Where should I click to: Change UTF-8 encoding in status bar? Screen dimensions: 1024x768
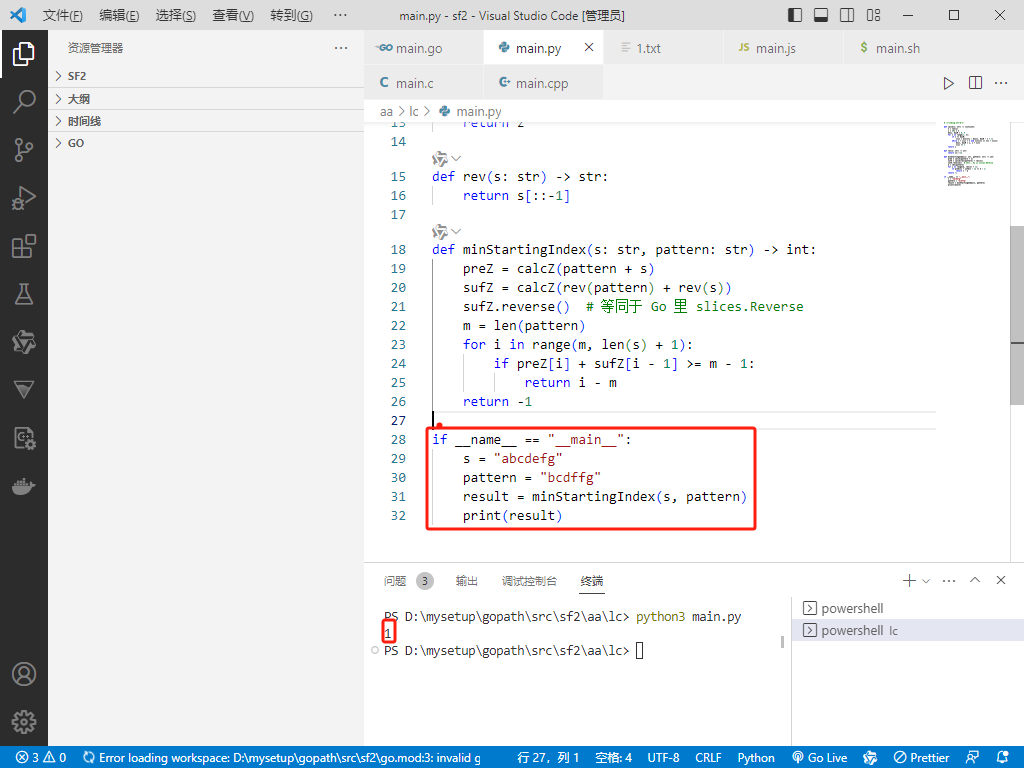(663, 758)
